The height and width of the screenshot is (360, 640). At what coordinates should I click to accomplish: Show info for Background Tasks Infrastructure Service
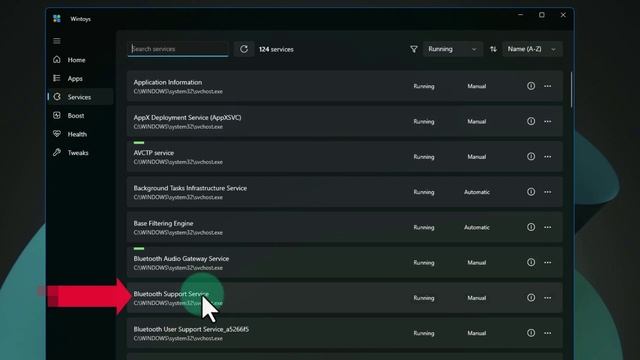[531, 191]
